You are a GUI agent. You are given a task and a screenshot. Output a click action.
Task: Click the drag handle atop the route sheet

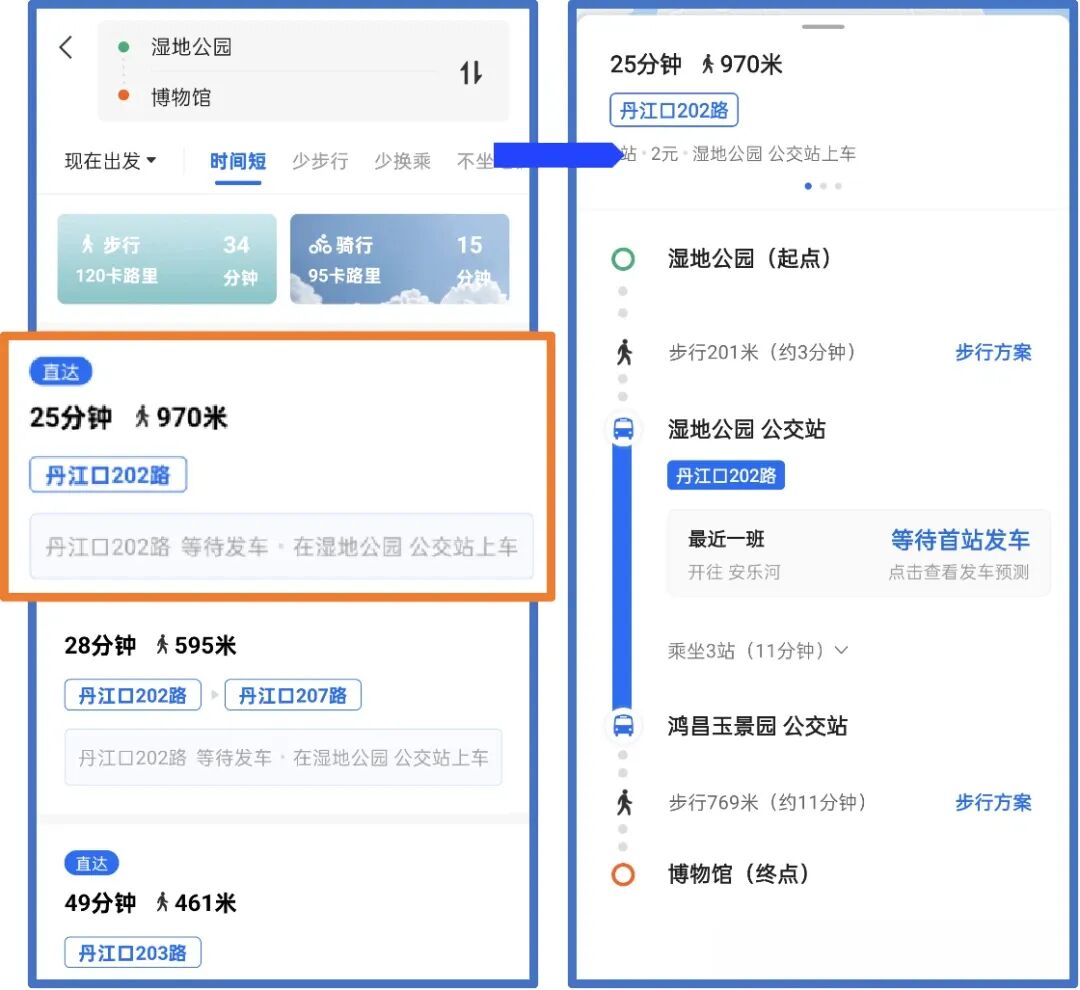click(823, 27)
